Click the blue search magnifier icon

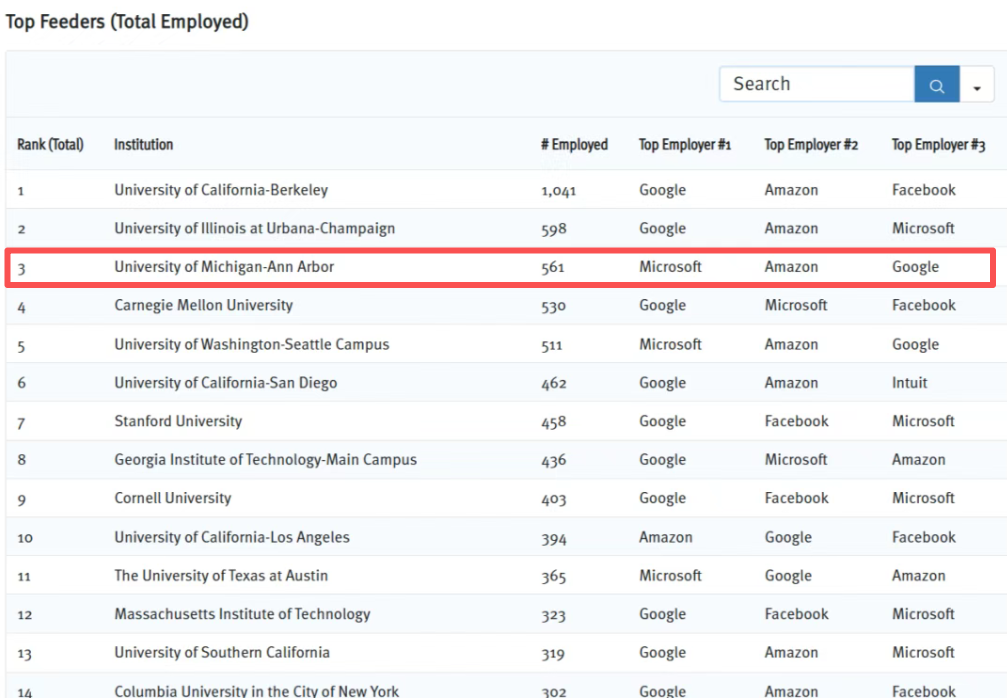pyautogui.click(x=937, y=85)
